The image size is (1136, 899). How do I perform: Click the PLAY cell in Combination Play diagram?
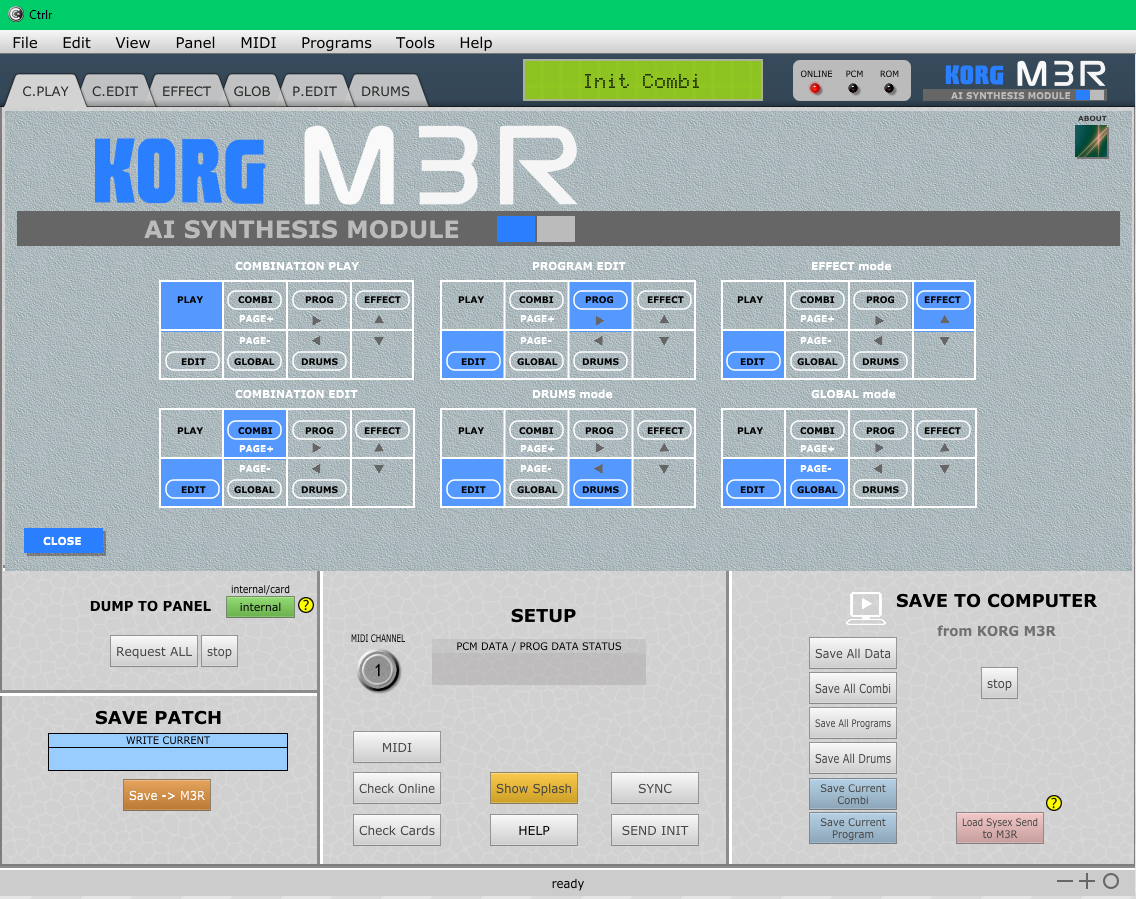point(191,305)
